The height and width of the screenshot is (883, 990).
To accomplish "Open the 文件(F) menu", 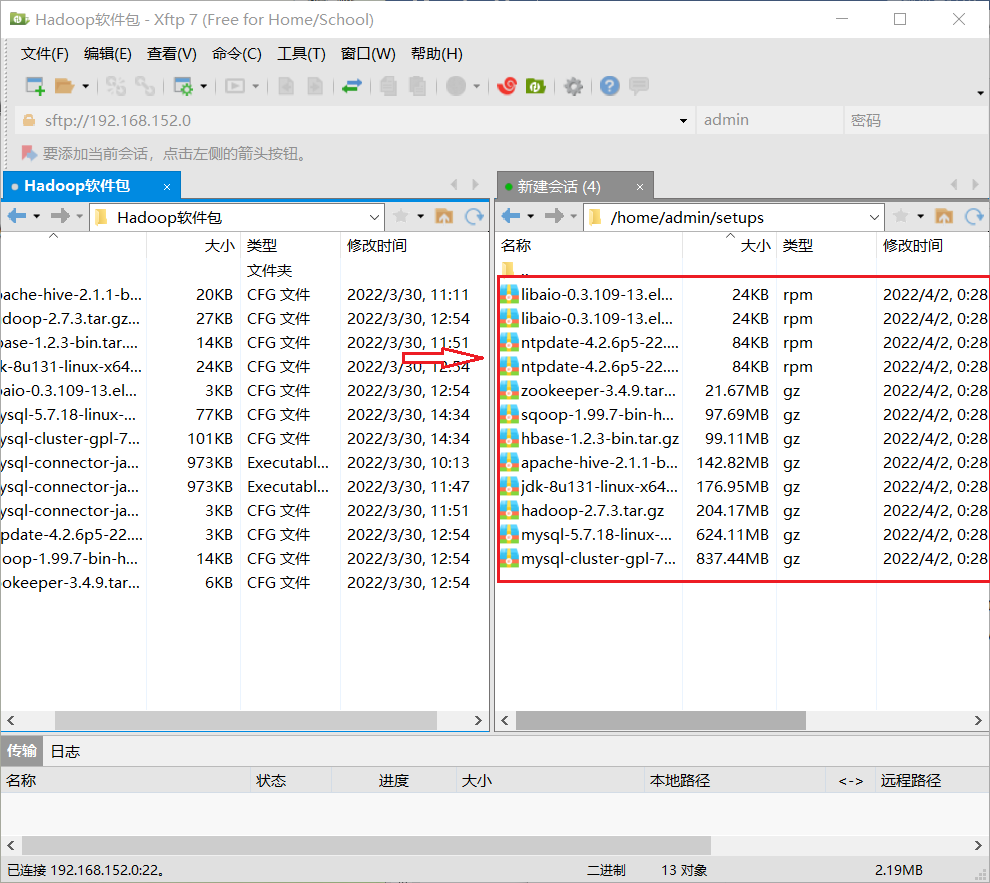I will coord(44,54).
